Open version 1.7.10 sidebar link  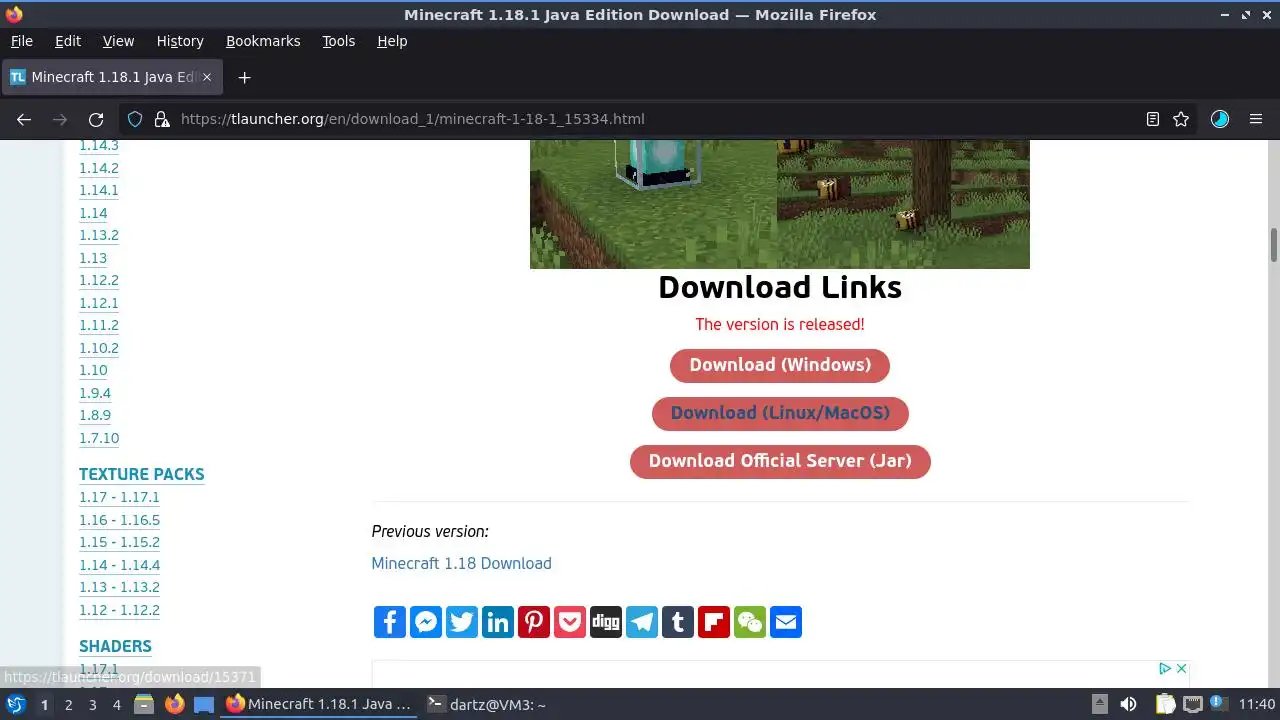tap(99, 438)
